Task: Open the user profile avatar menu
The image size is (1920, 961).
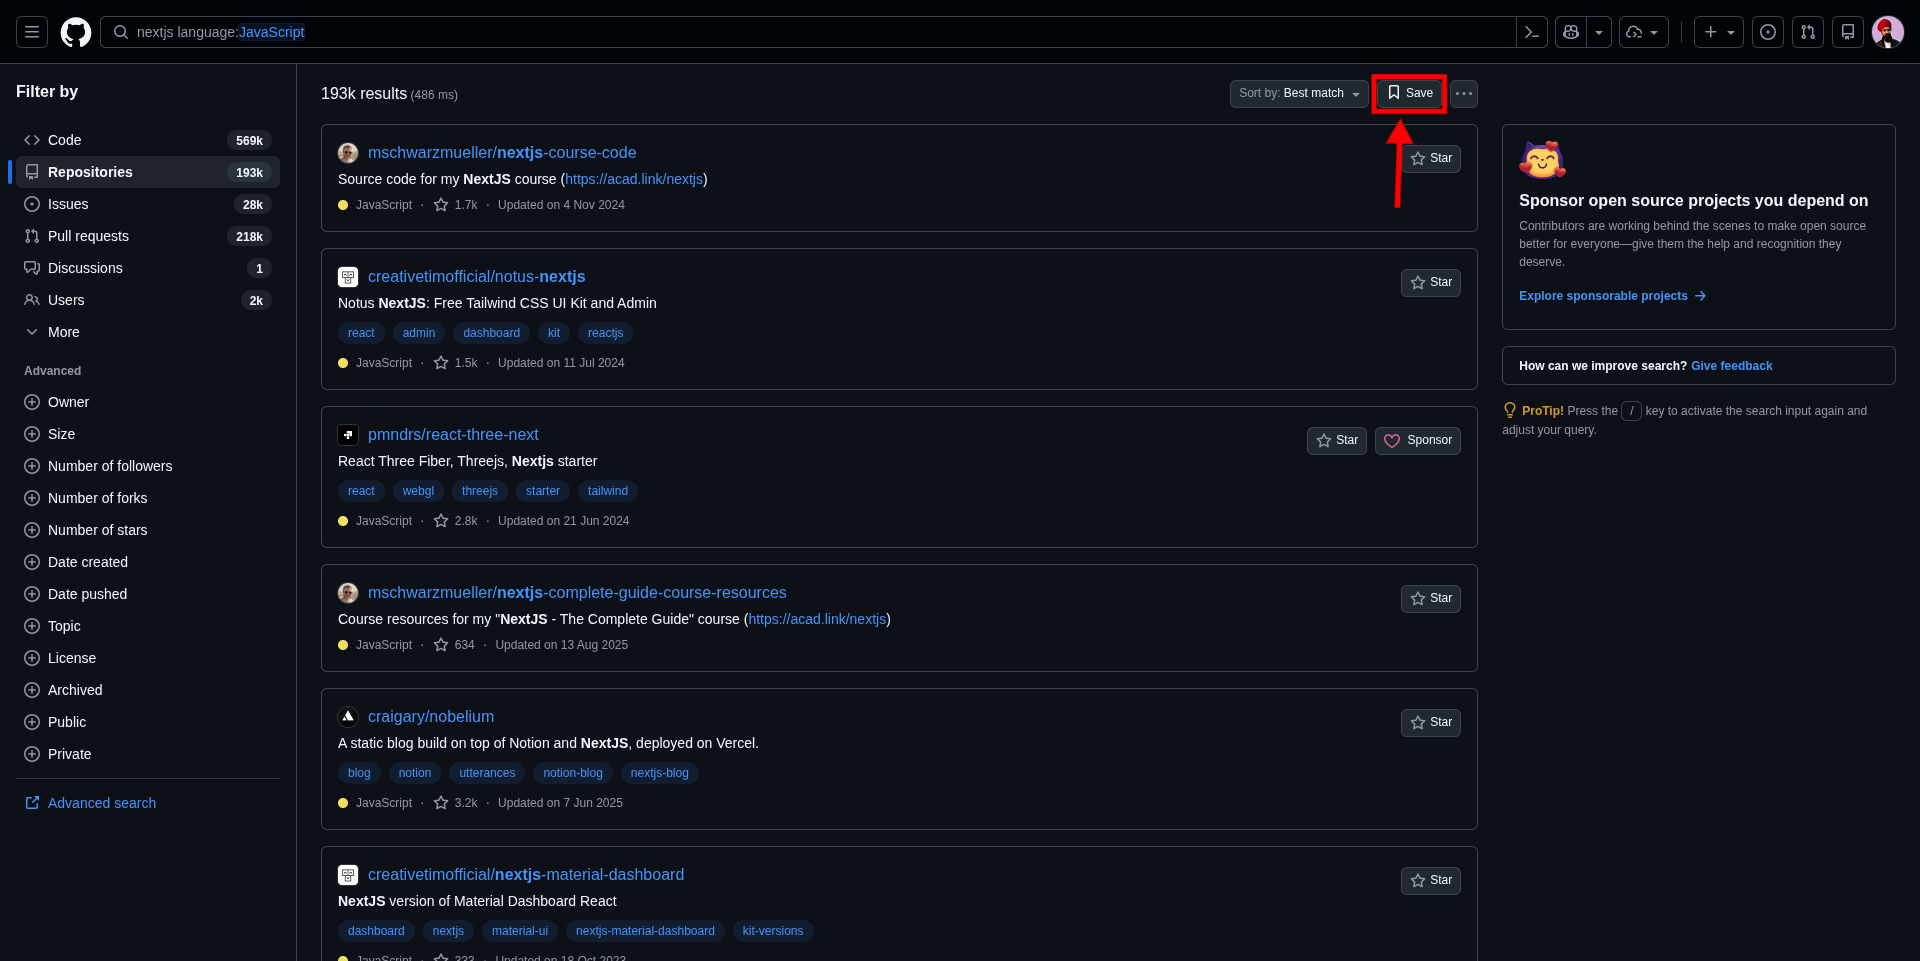Action: [x=1888, y=32]
